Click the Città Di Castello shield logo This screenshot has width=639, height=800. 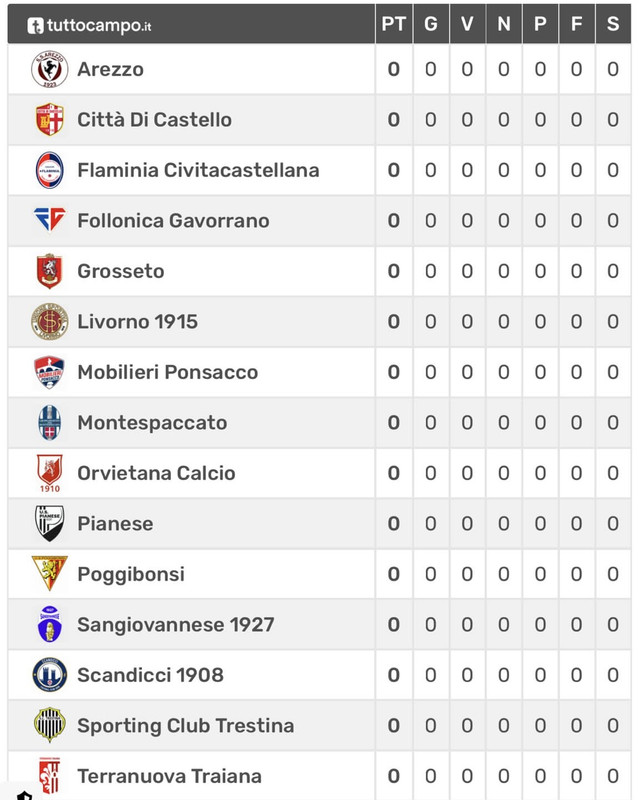coord(50,119)
